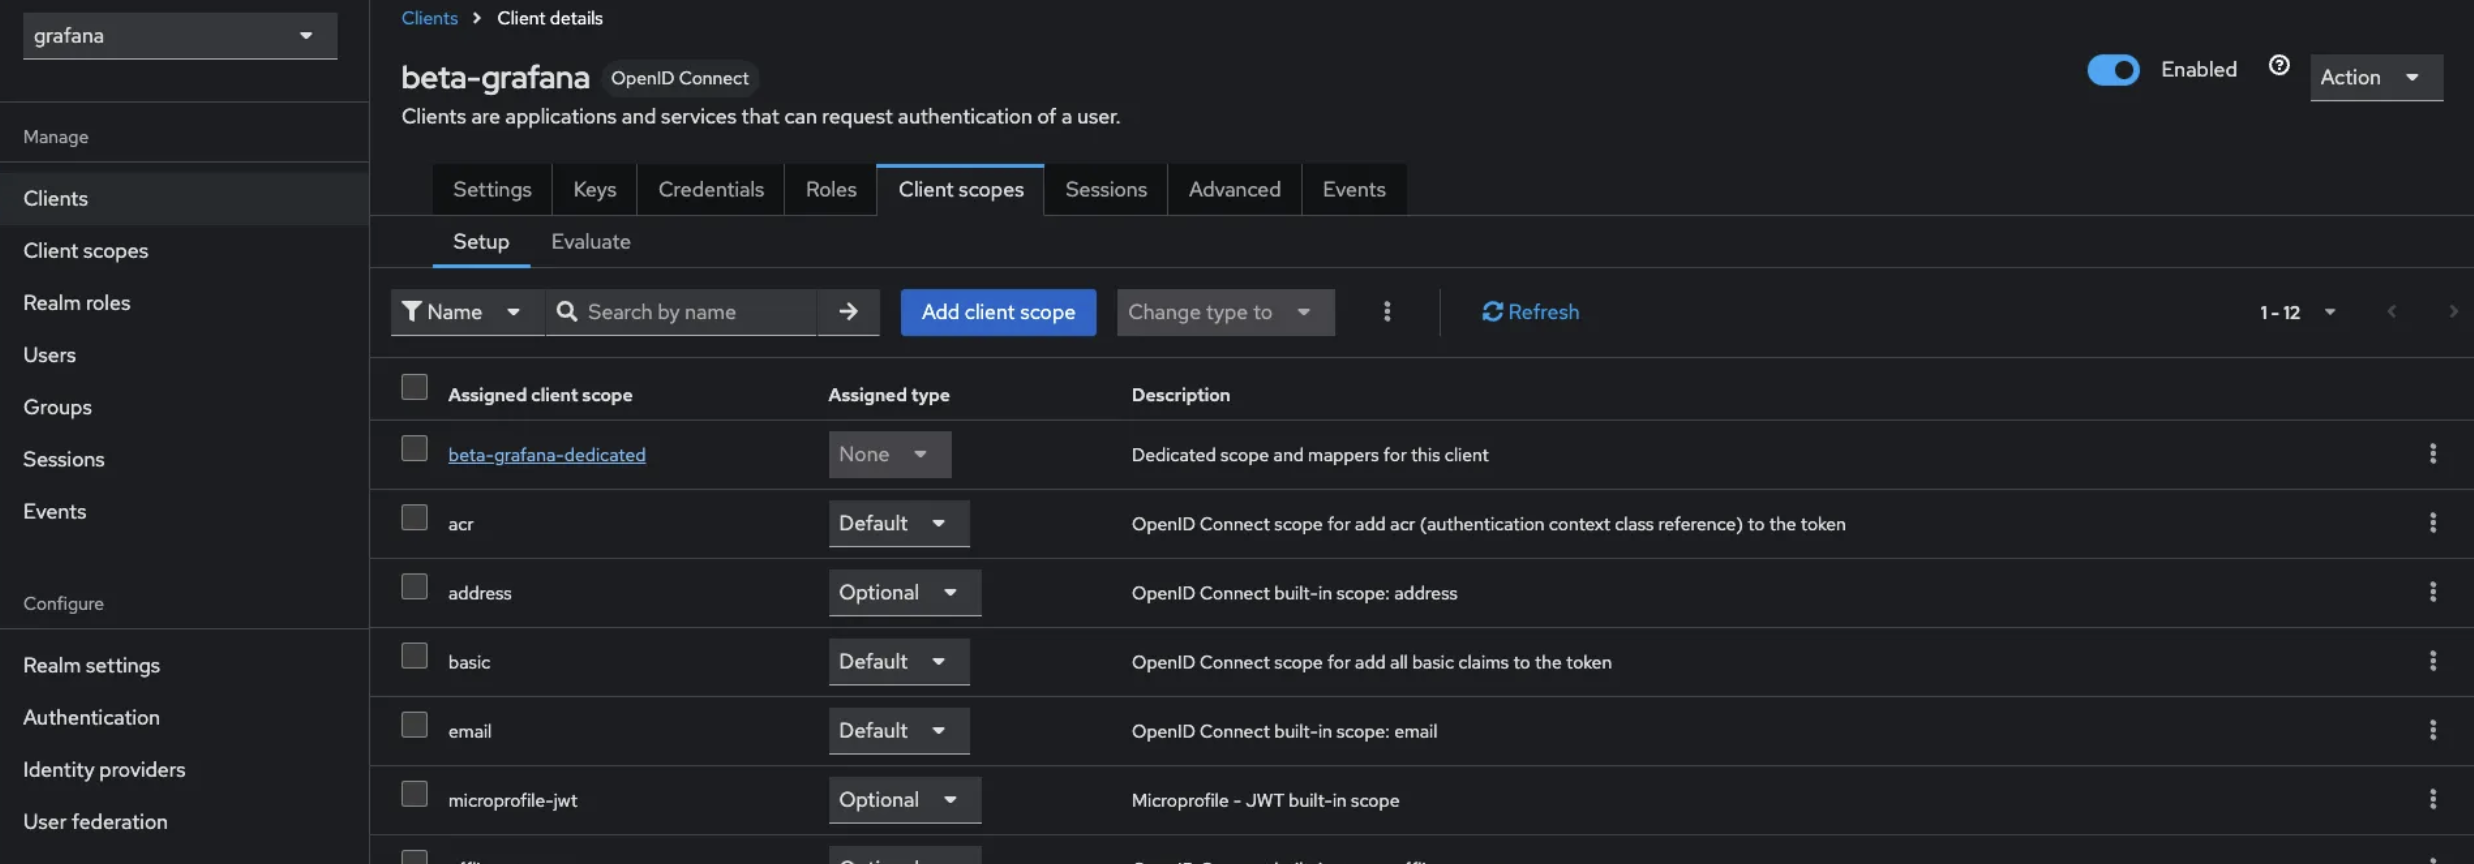Toggle the client Enabled switch
Viewport: 2474px width, 864px height.
point(2113,70)
